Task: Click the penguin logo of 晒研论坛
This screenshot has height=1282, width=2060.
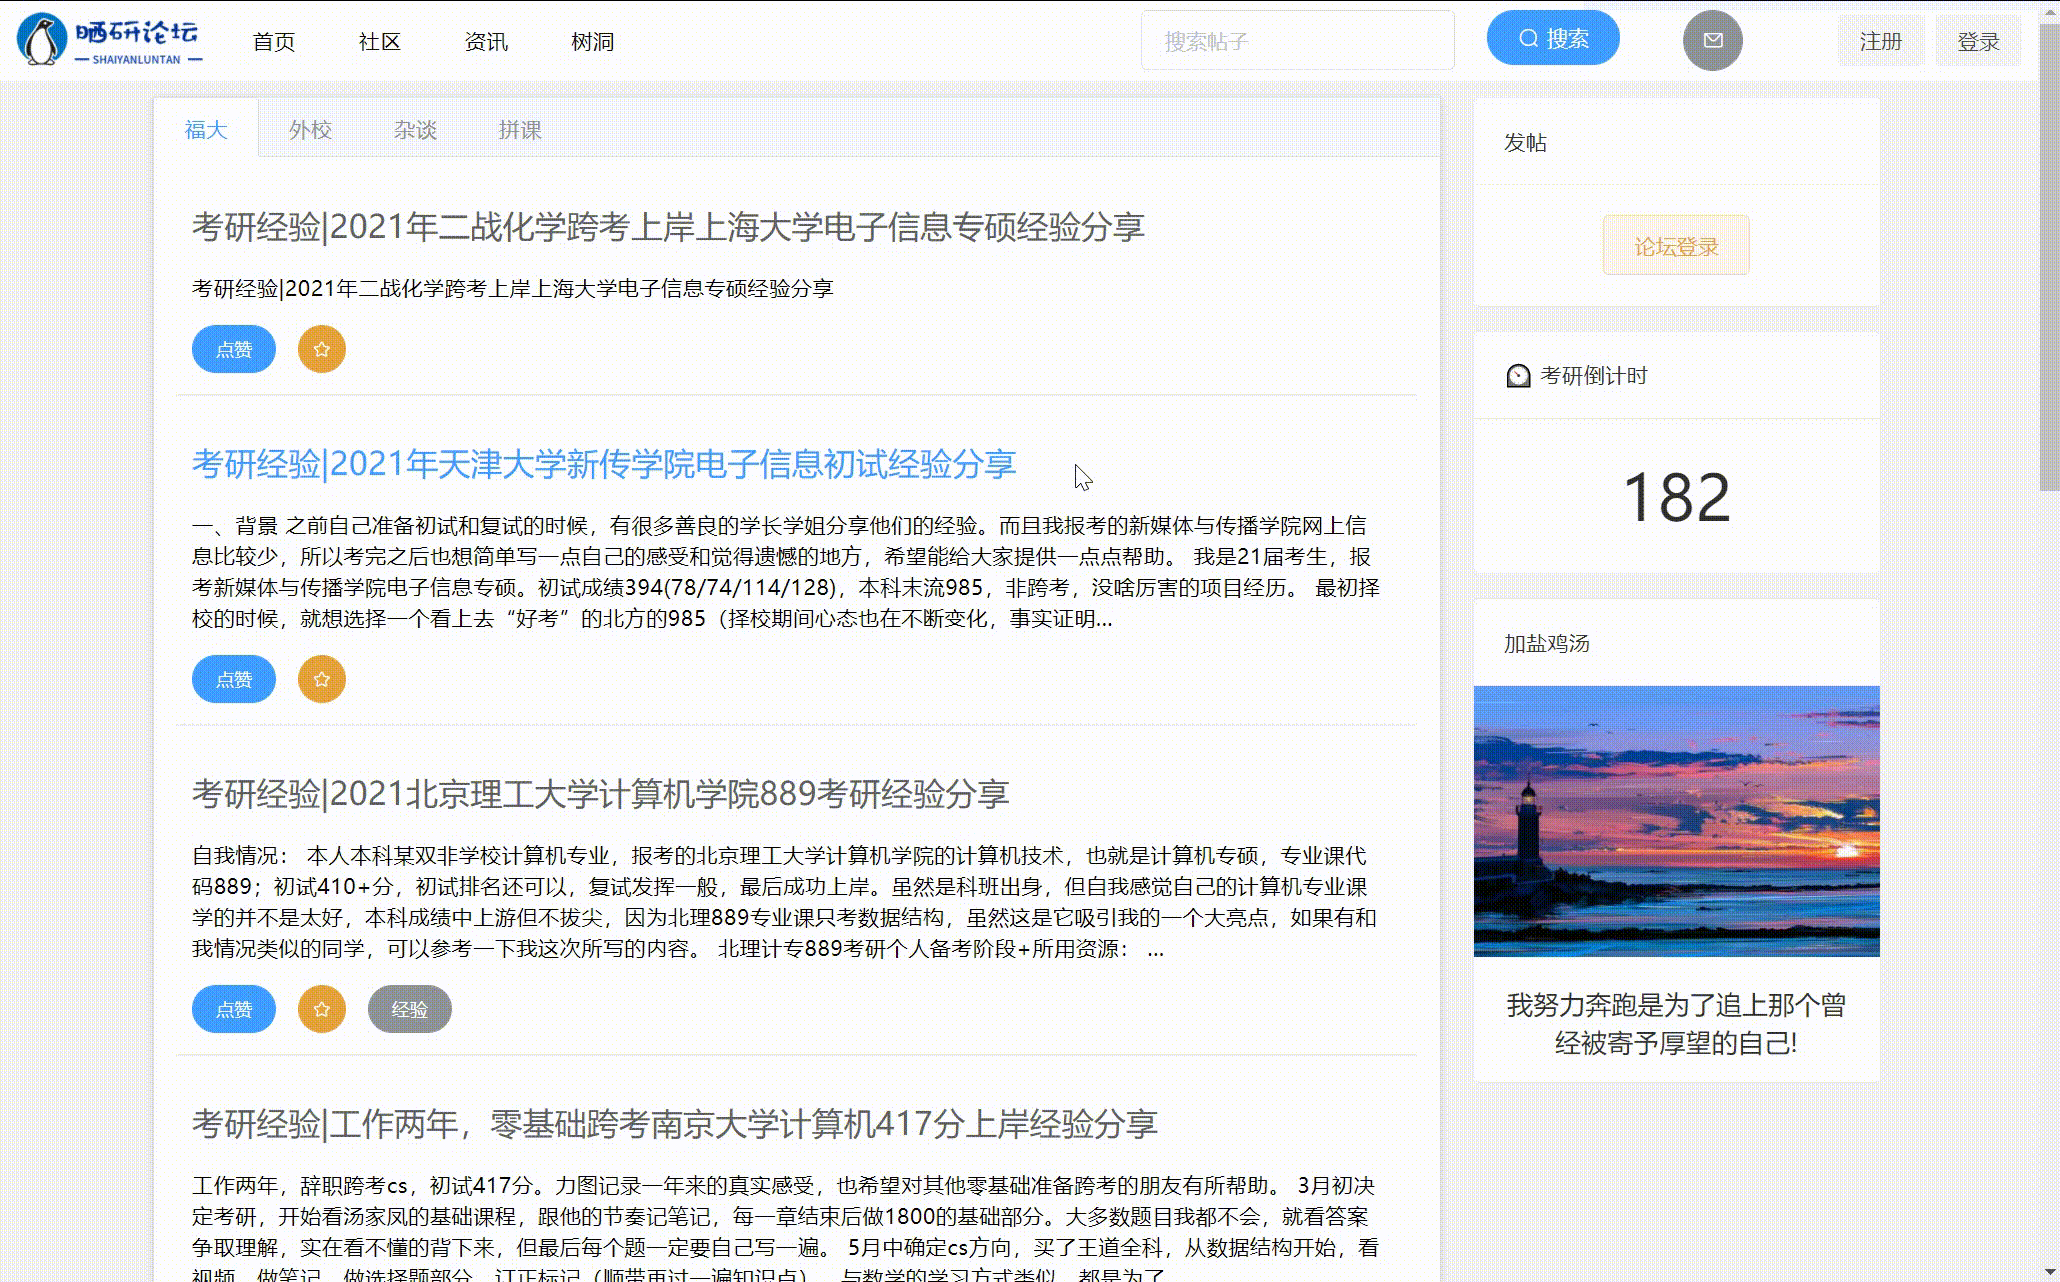Action: [x=42, y=40]
